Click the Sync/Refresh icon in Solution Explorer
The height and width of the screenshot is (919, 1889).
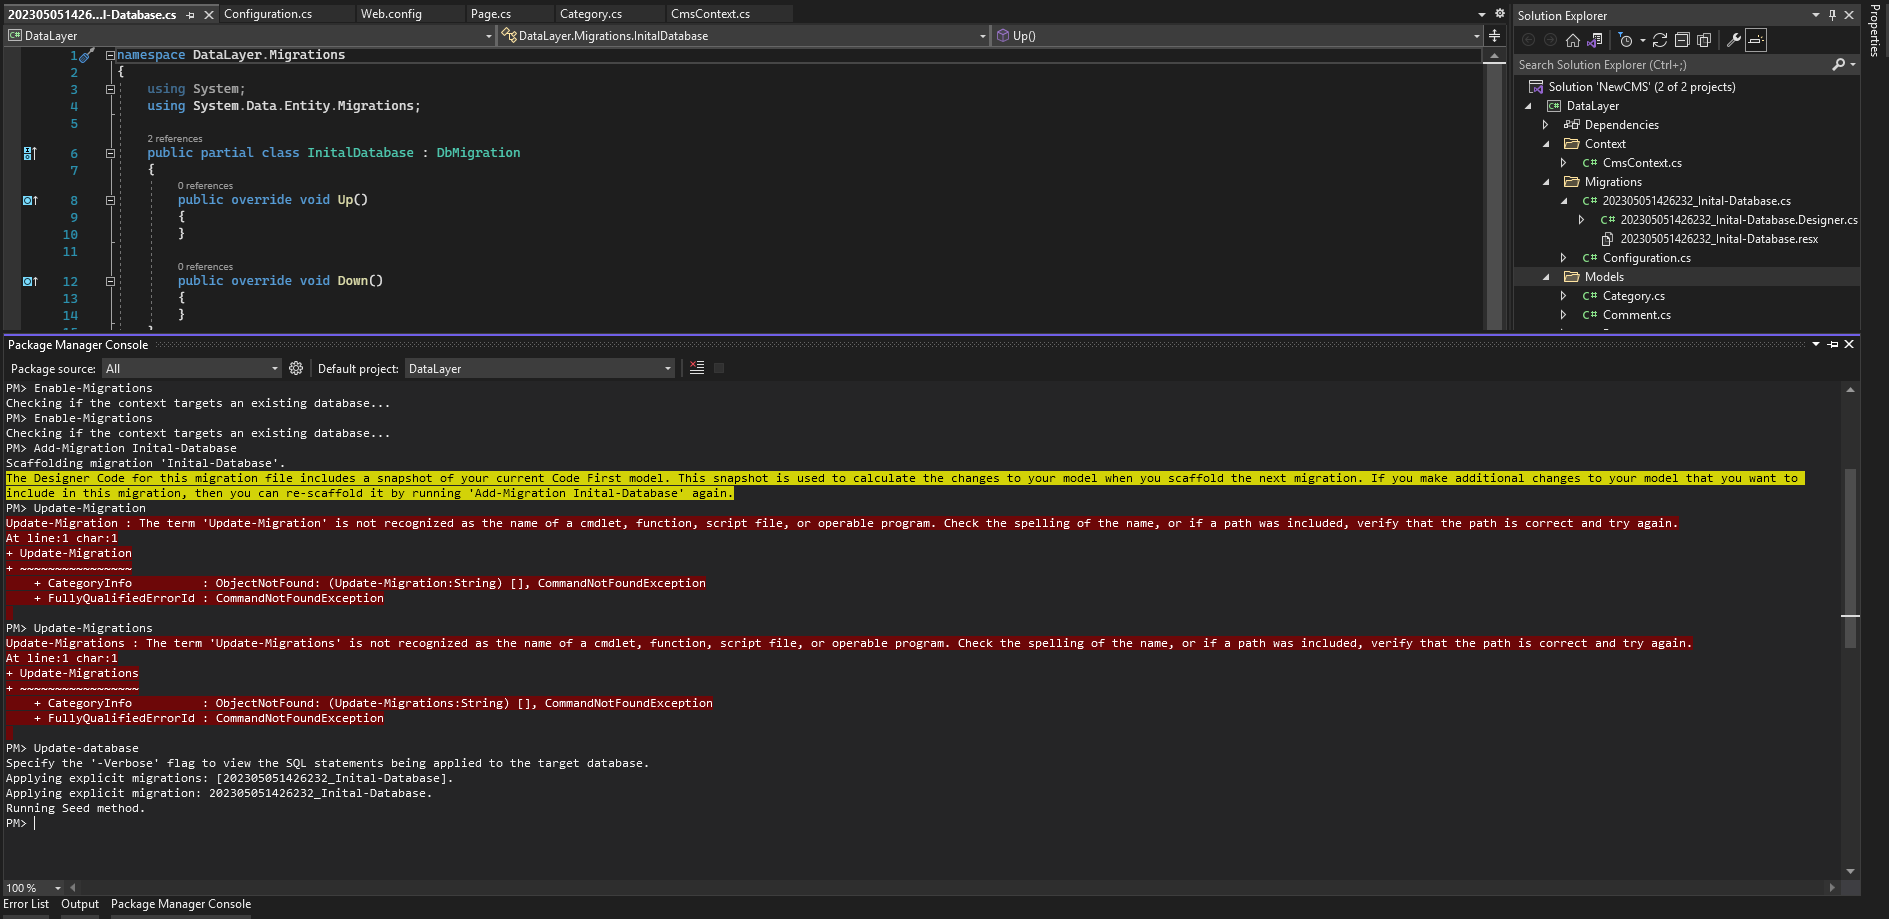pos(1660,40)
